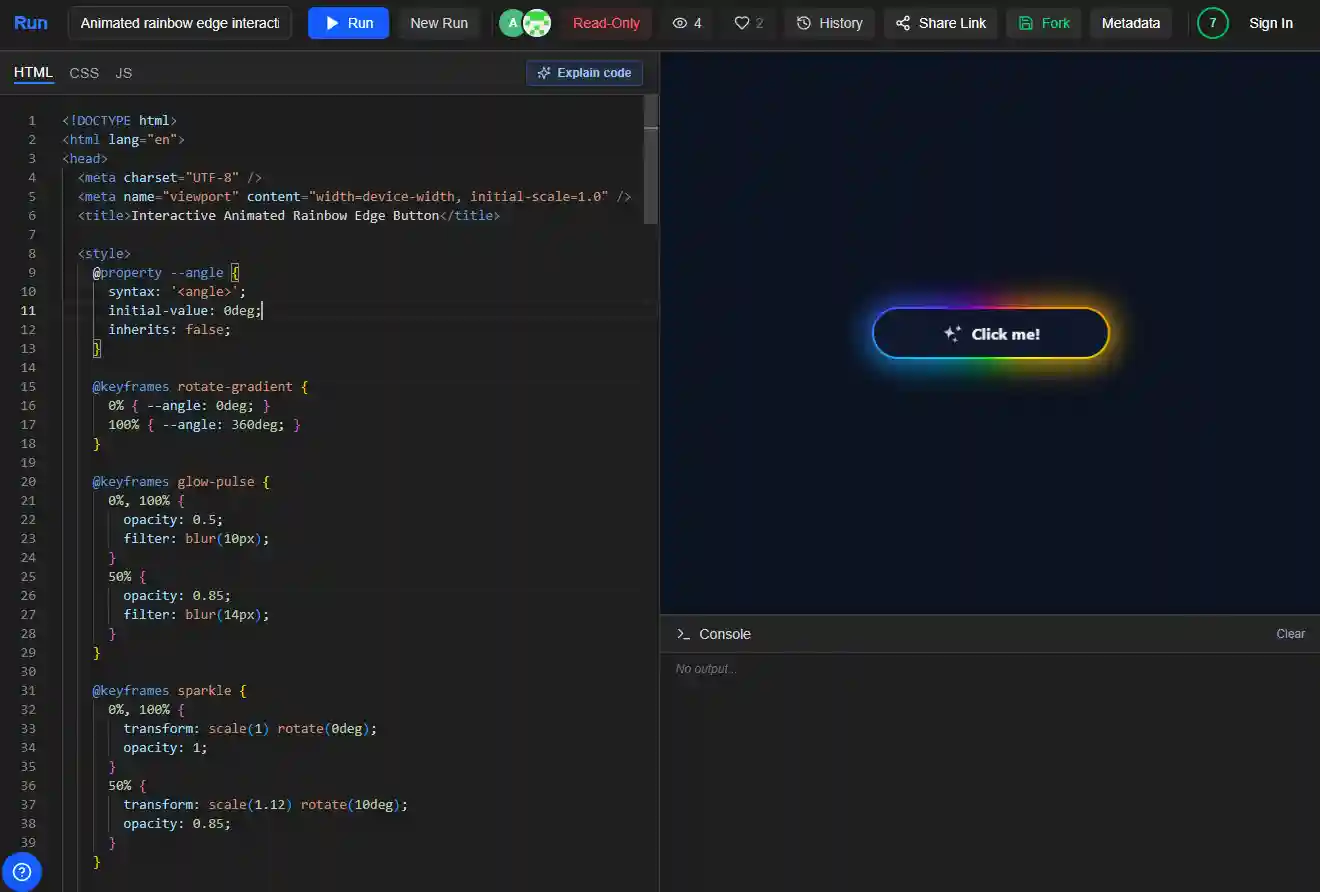Clear the console output
Image resolution: width=1320 pixels, height=892 pixels.
[x=1290, y=633]
